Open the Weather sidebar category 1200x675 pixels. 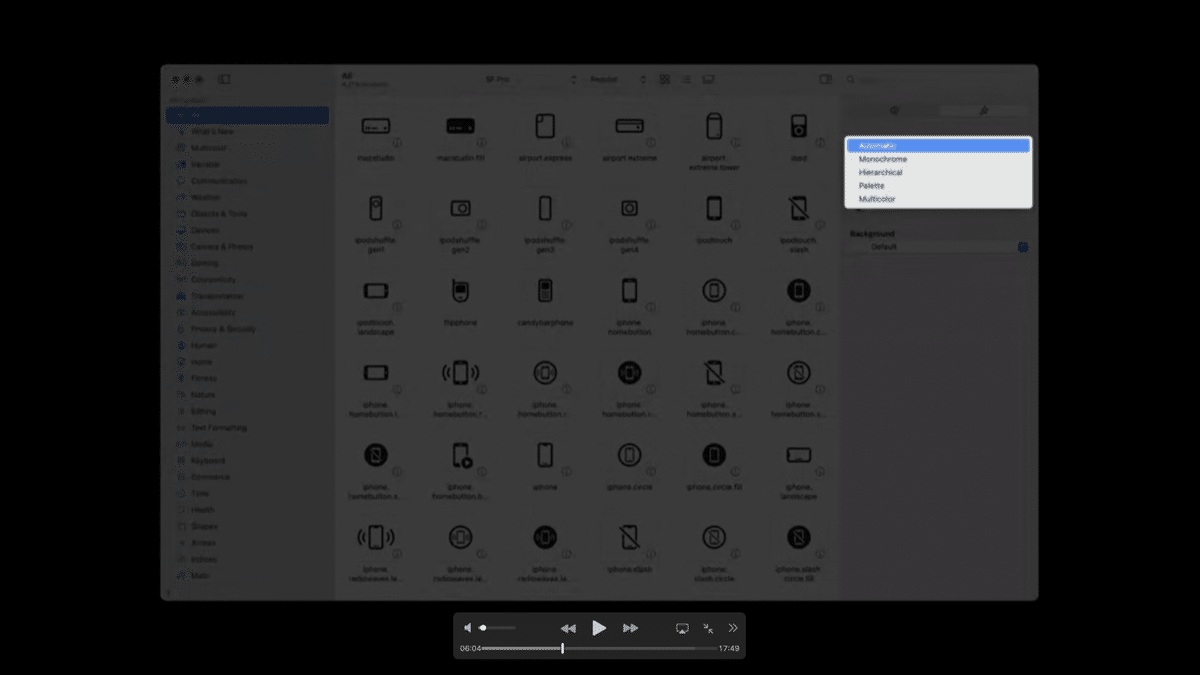247,197
